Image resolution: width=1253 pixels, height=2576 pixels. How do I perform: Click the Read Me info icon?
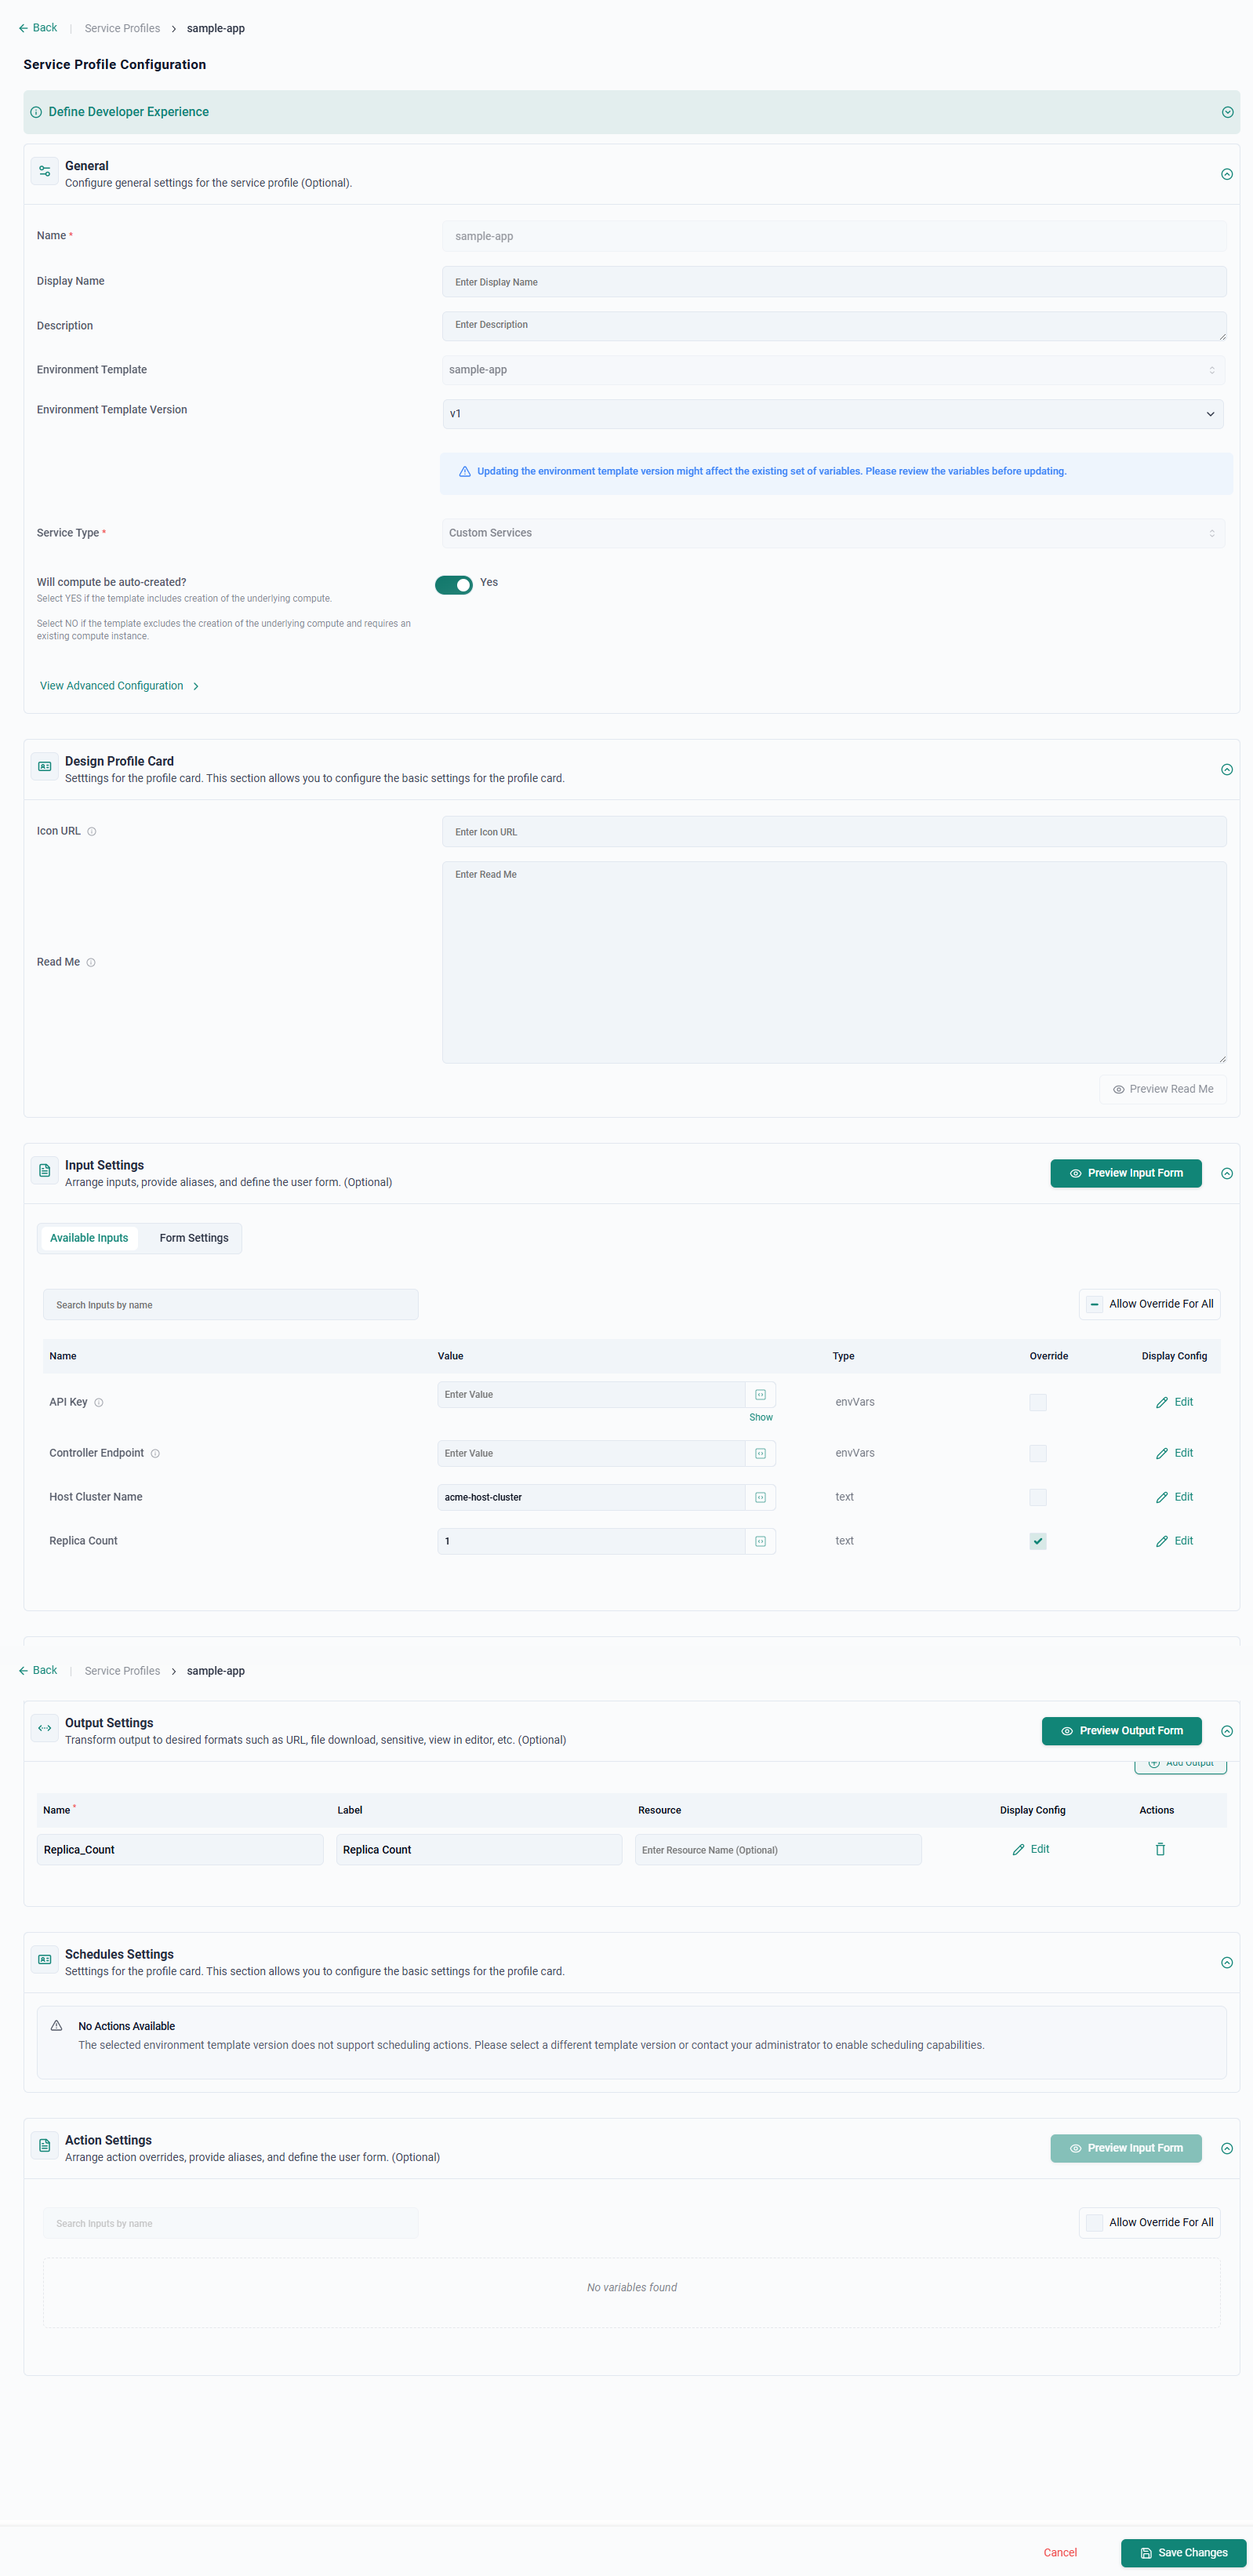tap(91, 962)
